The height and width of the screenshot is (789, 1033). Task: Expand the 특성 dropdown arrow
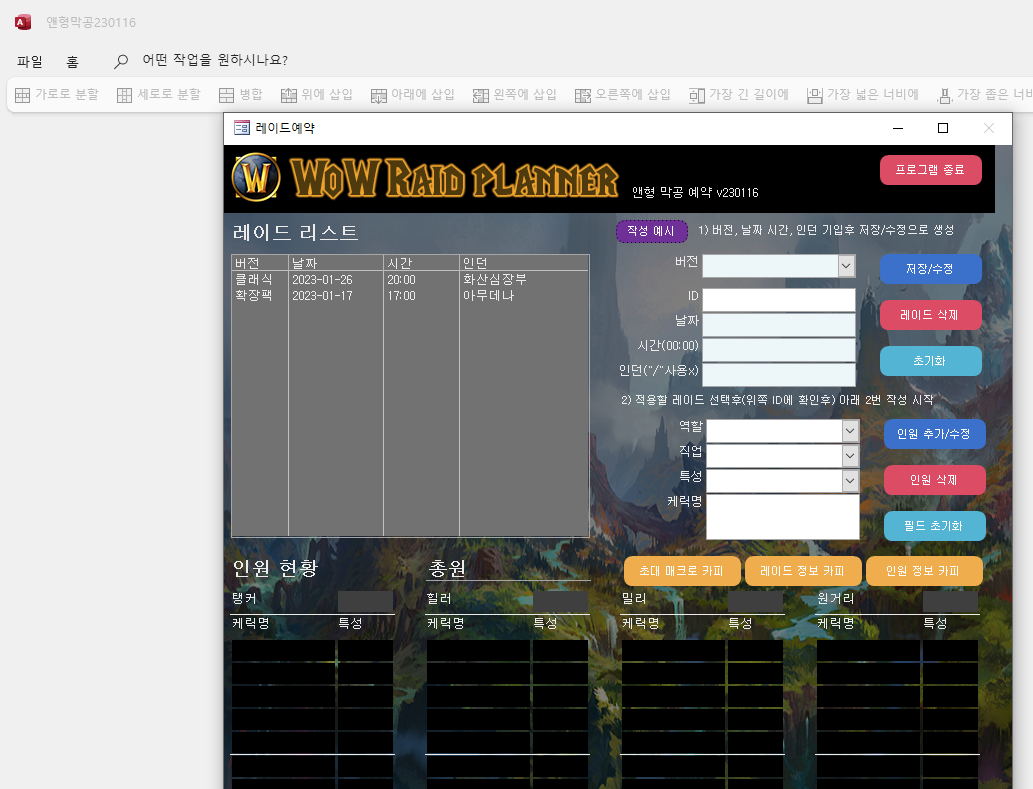851,481
